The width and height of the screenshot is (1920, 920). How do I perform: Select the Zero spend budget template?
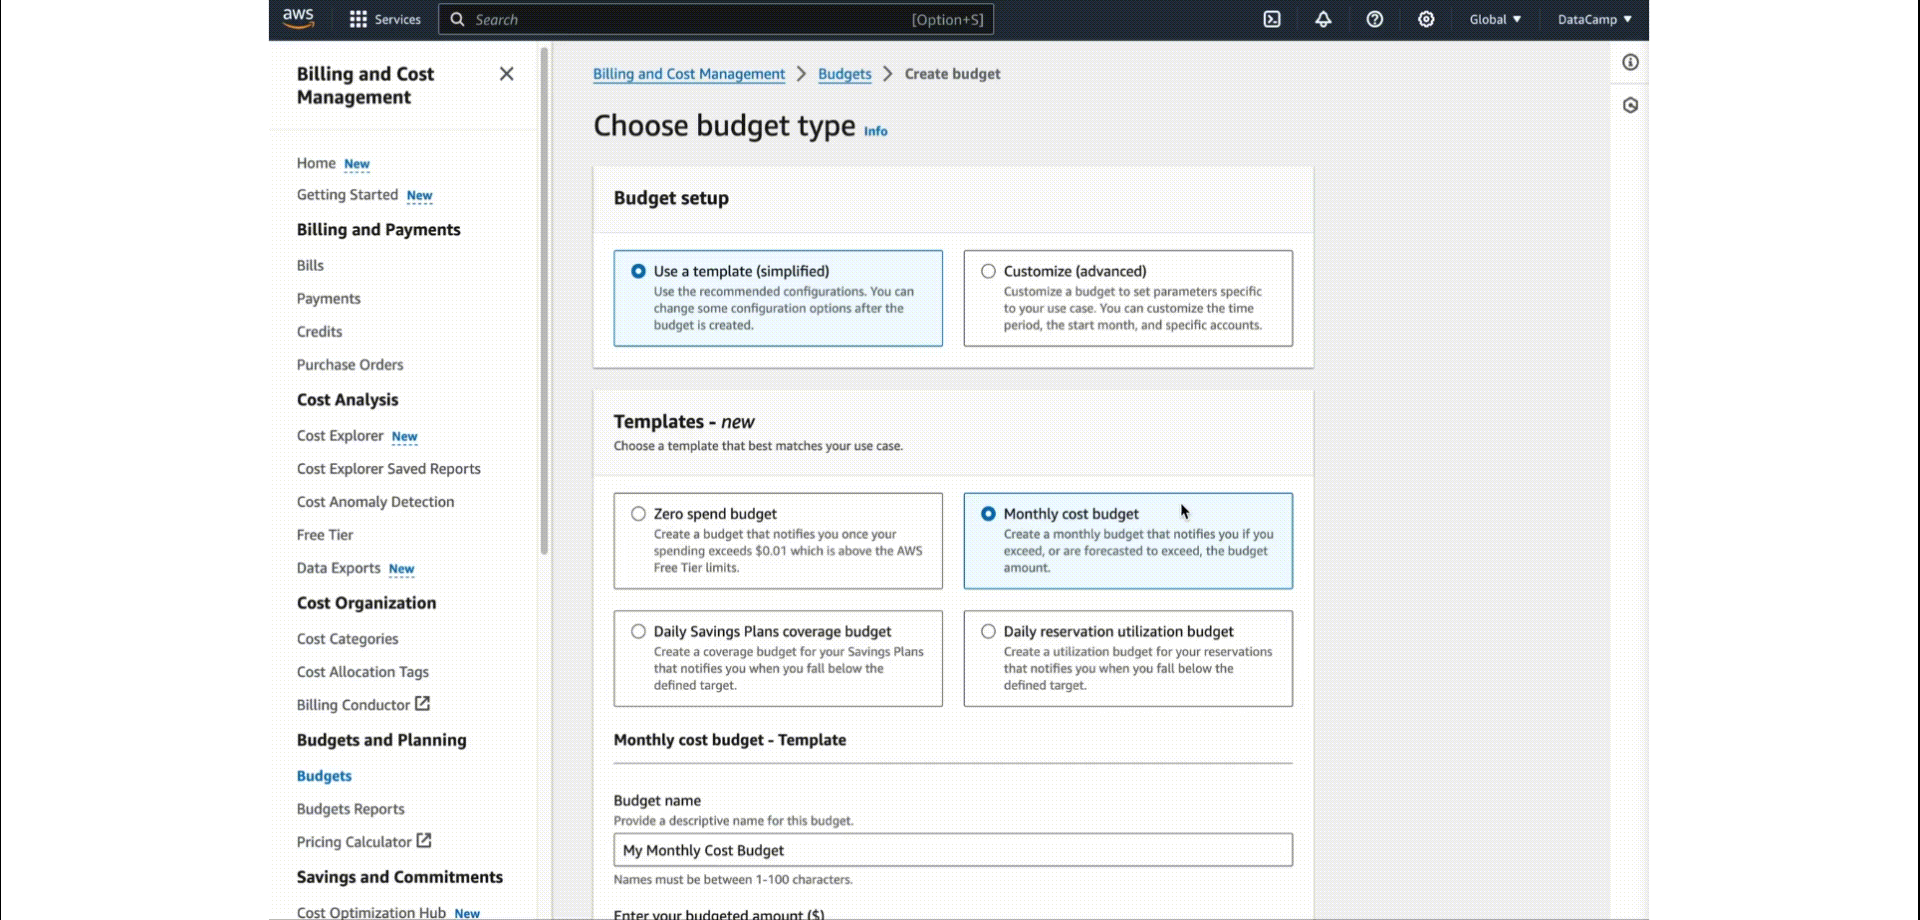pos(778,541)
